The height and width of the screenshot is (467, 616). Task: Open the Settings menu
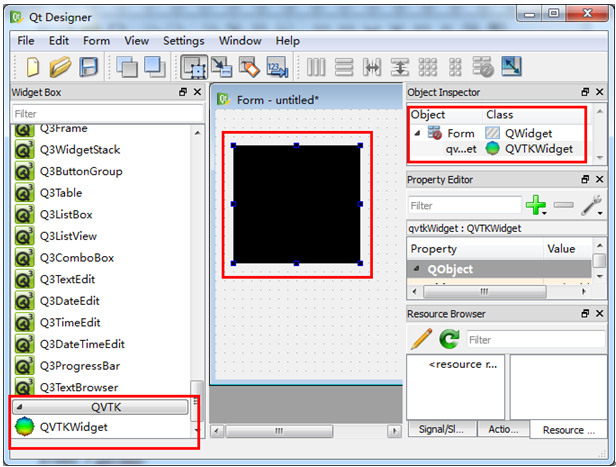click(183, 41)
